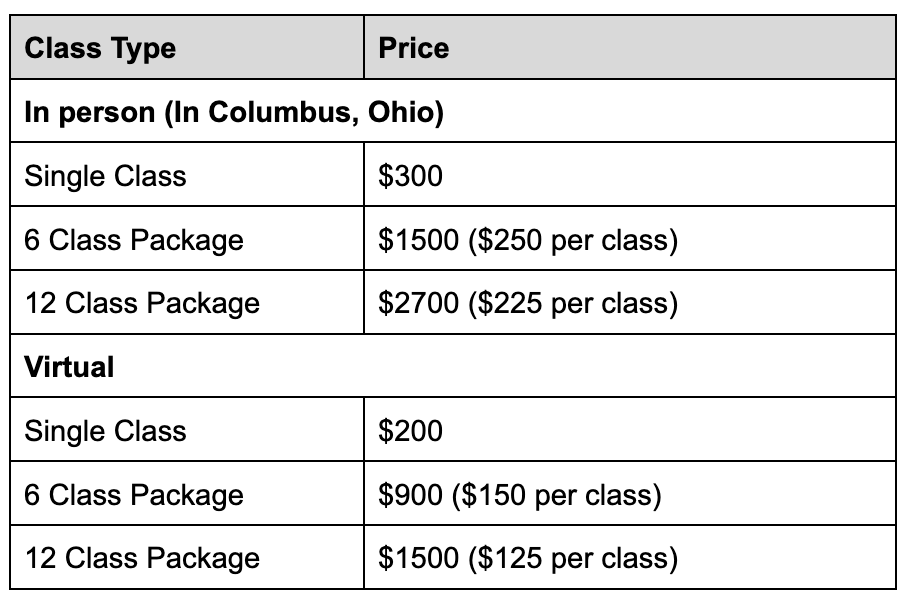Click the $2700 ($225 per class) cell
The image size is (910, 596).
(x=630, y=302)
